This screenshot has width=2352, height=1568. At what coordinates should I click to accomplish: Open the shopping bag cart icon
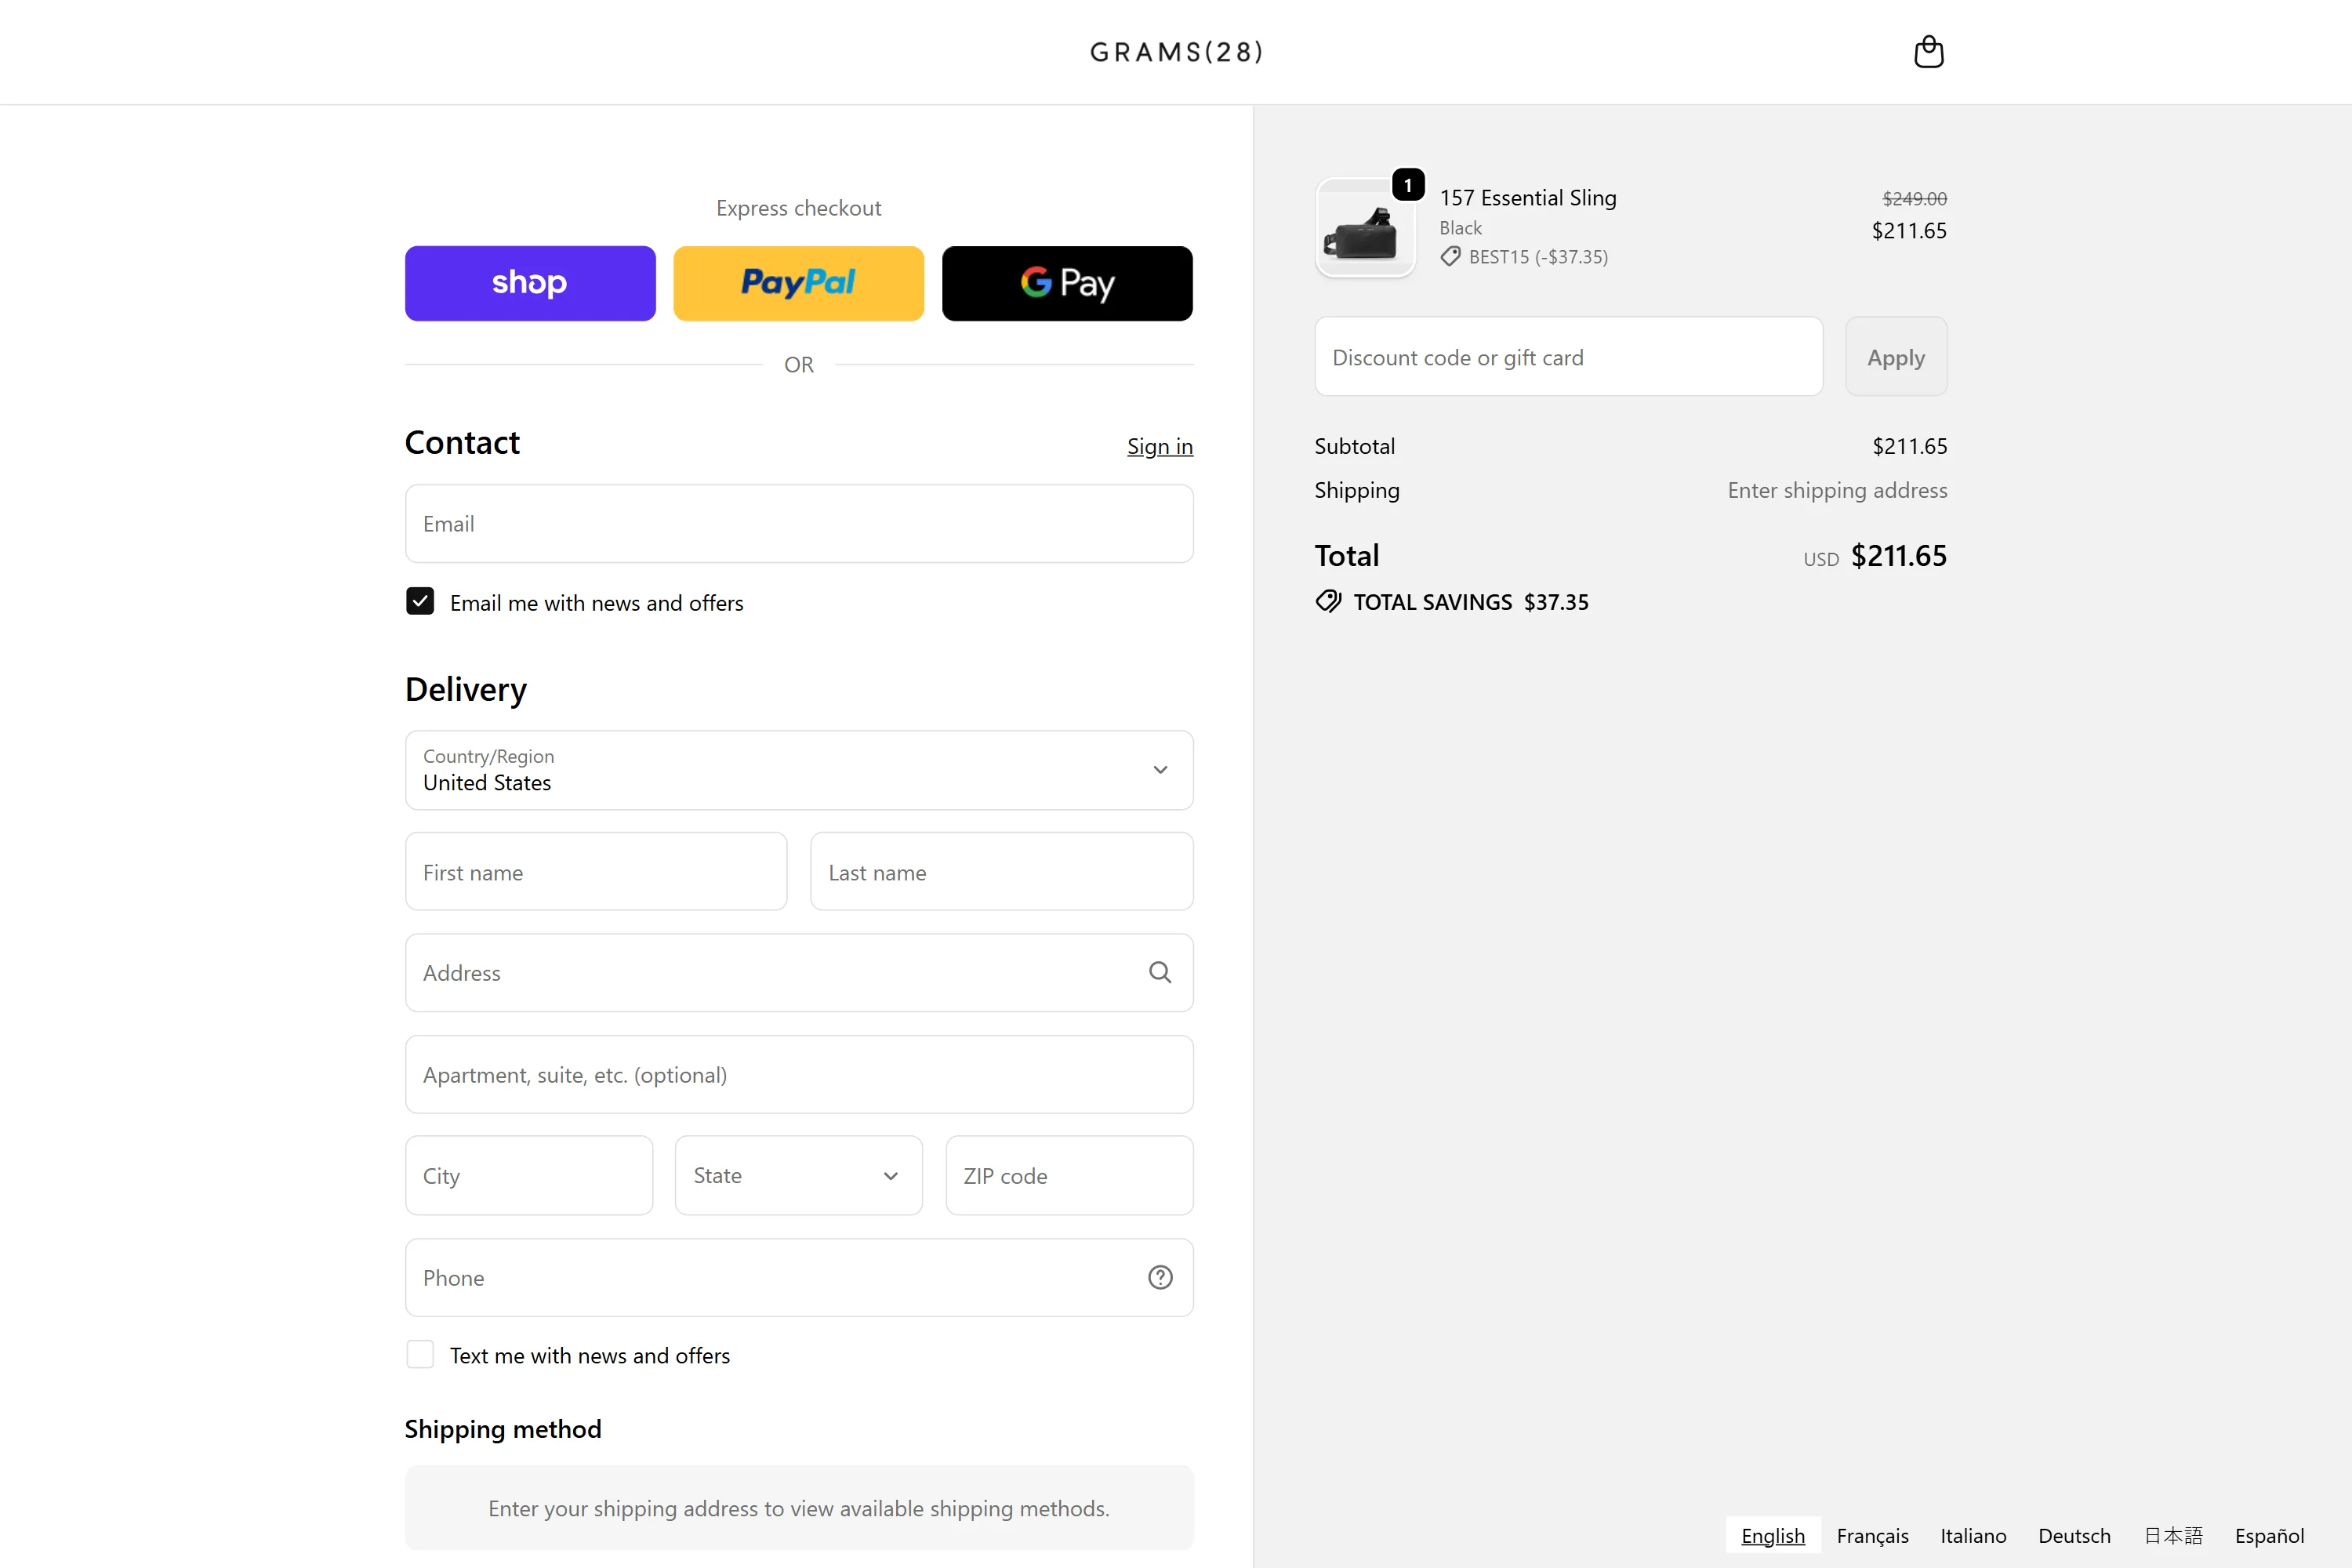(x=1928, y=51)
